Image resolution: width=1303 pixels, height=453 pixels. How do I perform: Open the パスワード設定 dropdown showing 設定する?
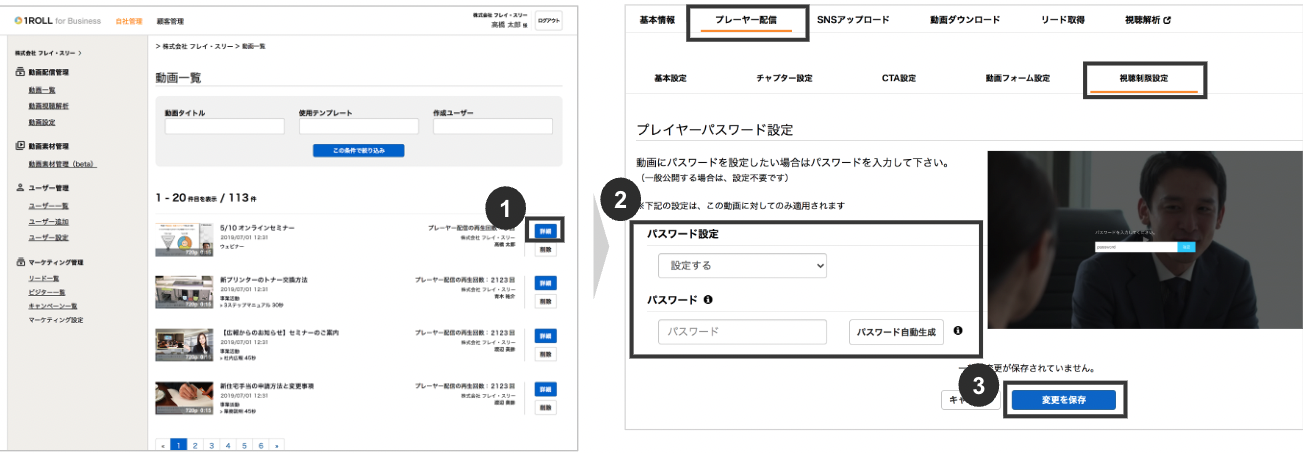tap(742, 266)
